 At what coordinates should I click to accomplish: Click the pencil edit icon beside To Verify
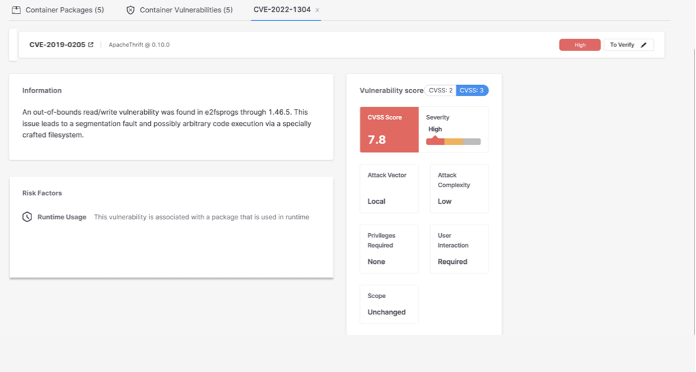(x=644, y=45)
